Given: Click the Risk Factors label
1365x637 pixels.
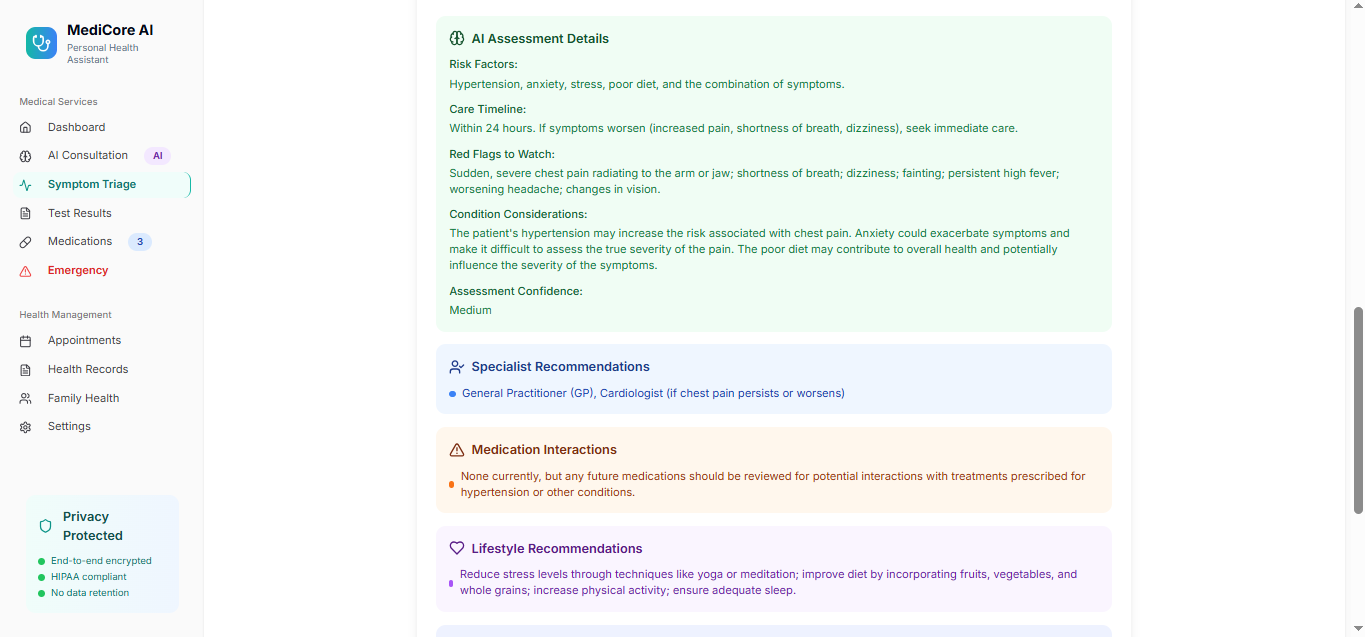Looking at the screenshot, I should [x=483, y=64].
